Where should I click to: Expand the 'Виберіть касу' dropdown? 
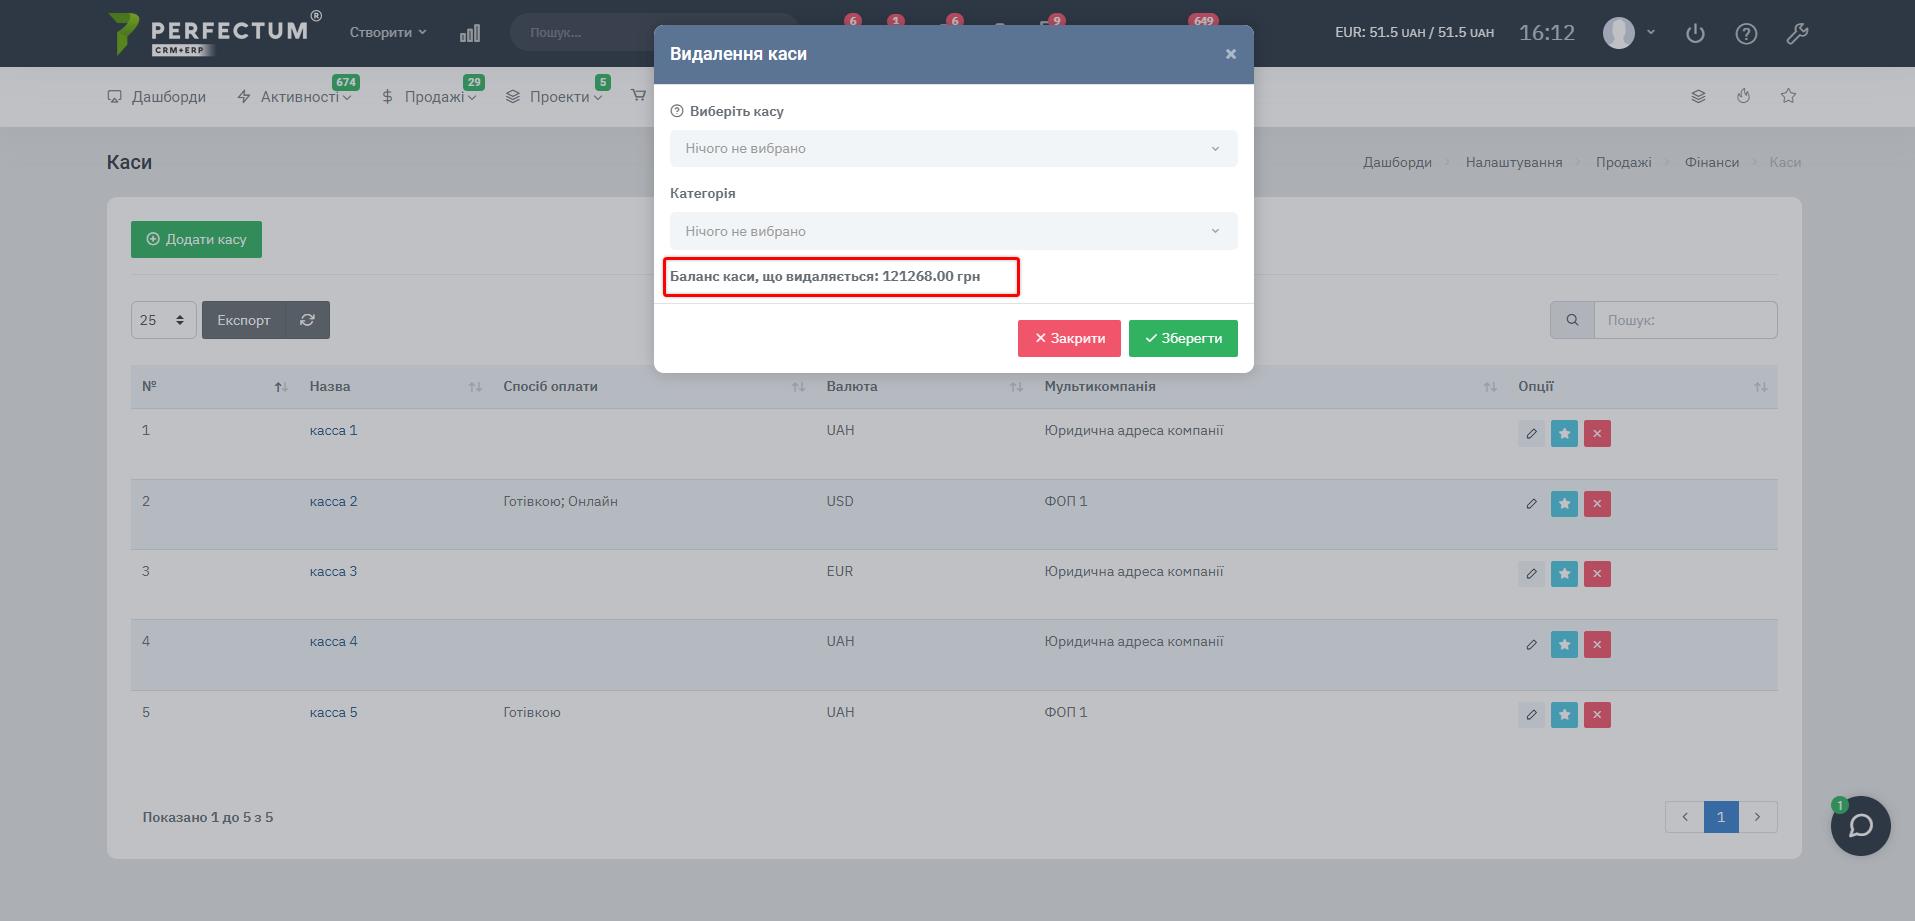coord(953,149)
